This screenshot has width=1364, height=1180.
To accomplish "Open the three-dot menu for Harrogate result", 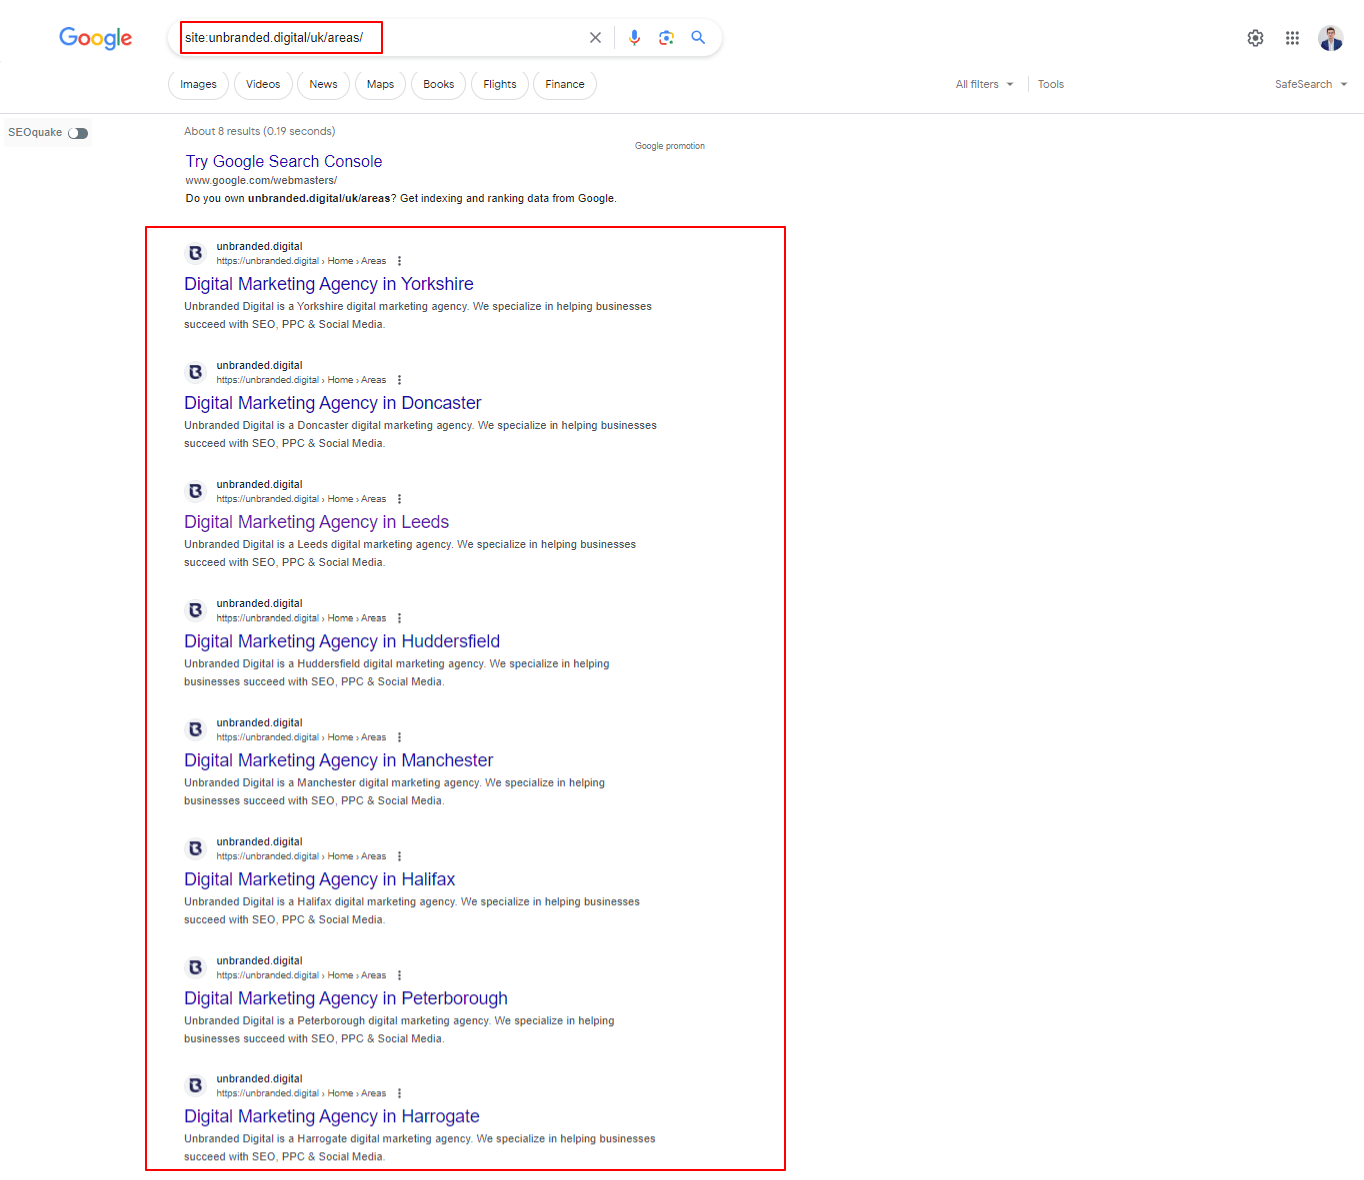I will pos(399,1093).
